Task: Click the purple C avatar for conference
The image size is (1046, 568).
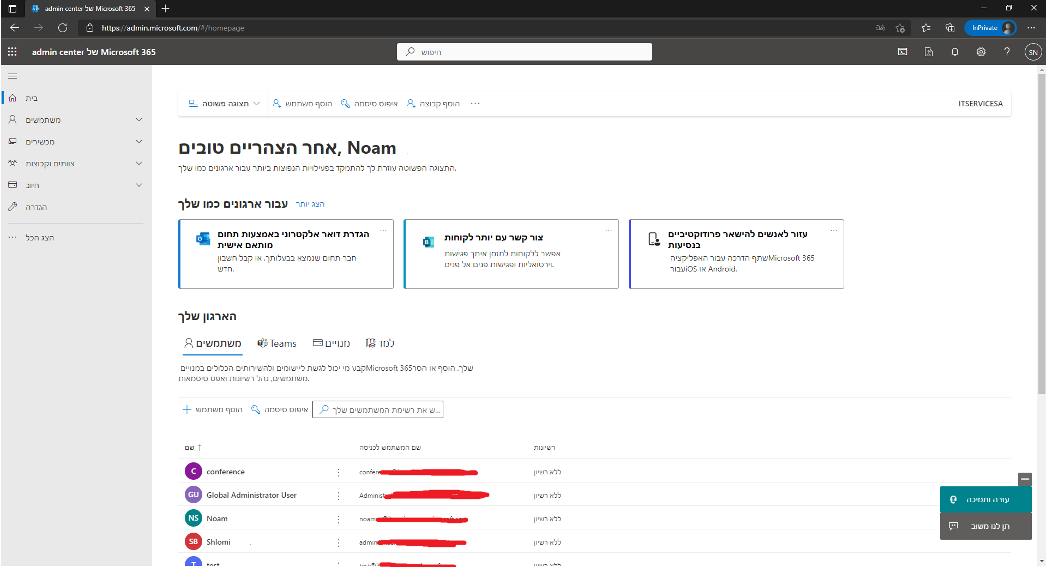Action: pos(193,471)
